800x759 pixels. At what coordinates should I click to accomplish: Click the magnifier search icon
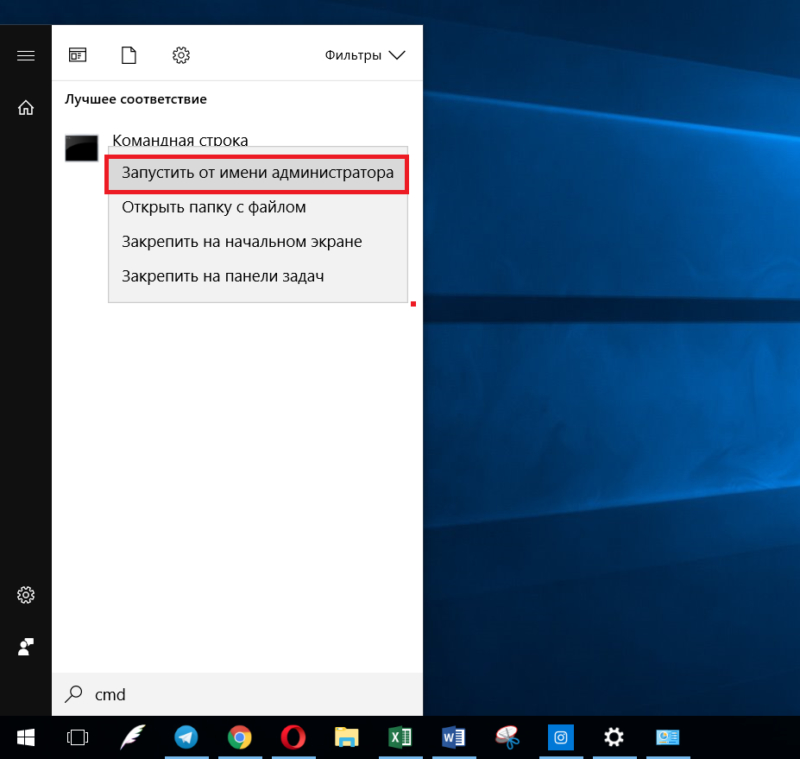tap(74, 694)
